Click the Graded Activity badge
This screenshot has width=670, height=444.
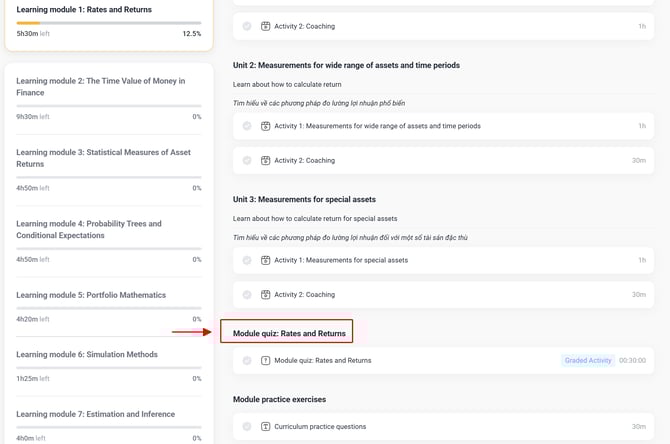[587, 360]
